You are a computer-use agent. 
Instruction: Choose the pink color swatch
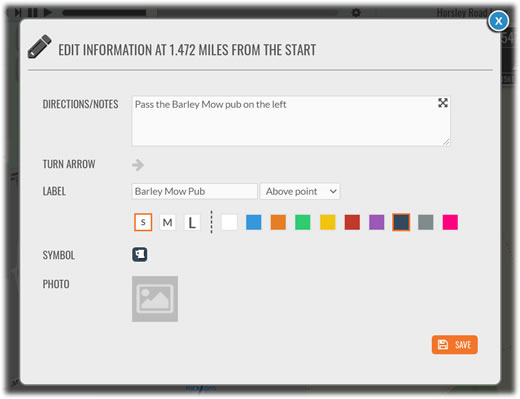[x=450, y=222]
